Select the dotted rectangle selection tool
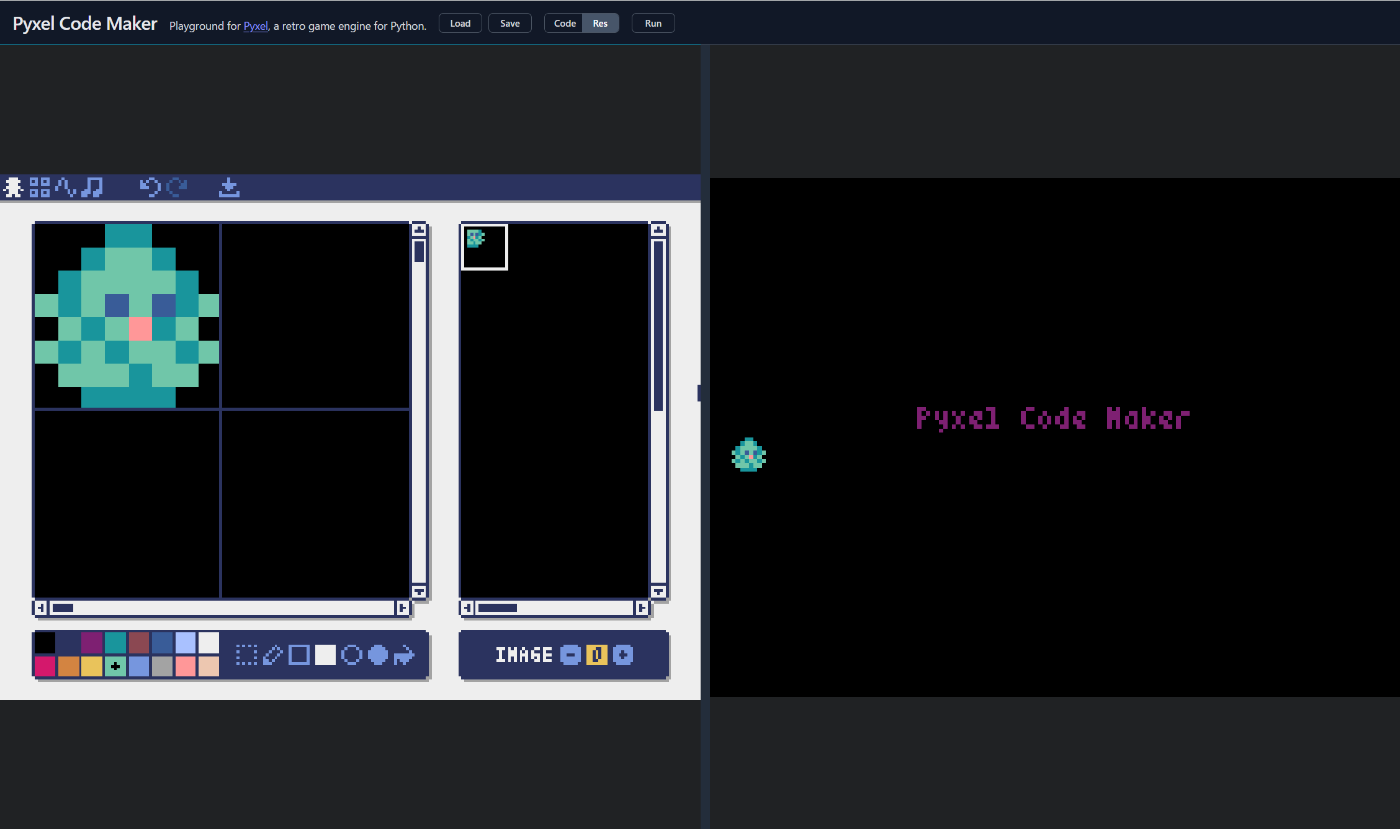Viewport: 1400px width, 829px height. tap(246, 655)
